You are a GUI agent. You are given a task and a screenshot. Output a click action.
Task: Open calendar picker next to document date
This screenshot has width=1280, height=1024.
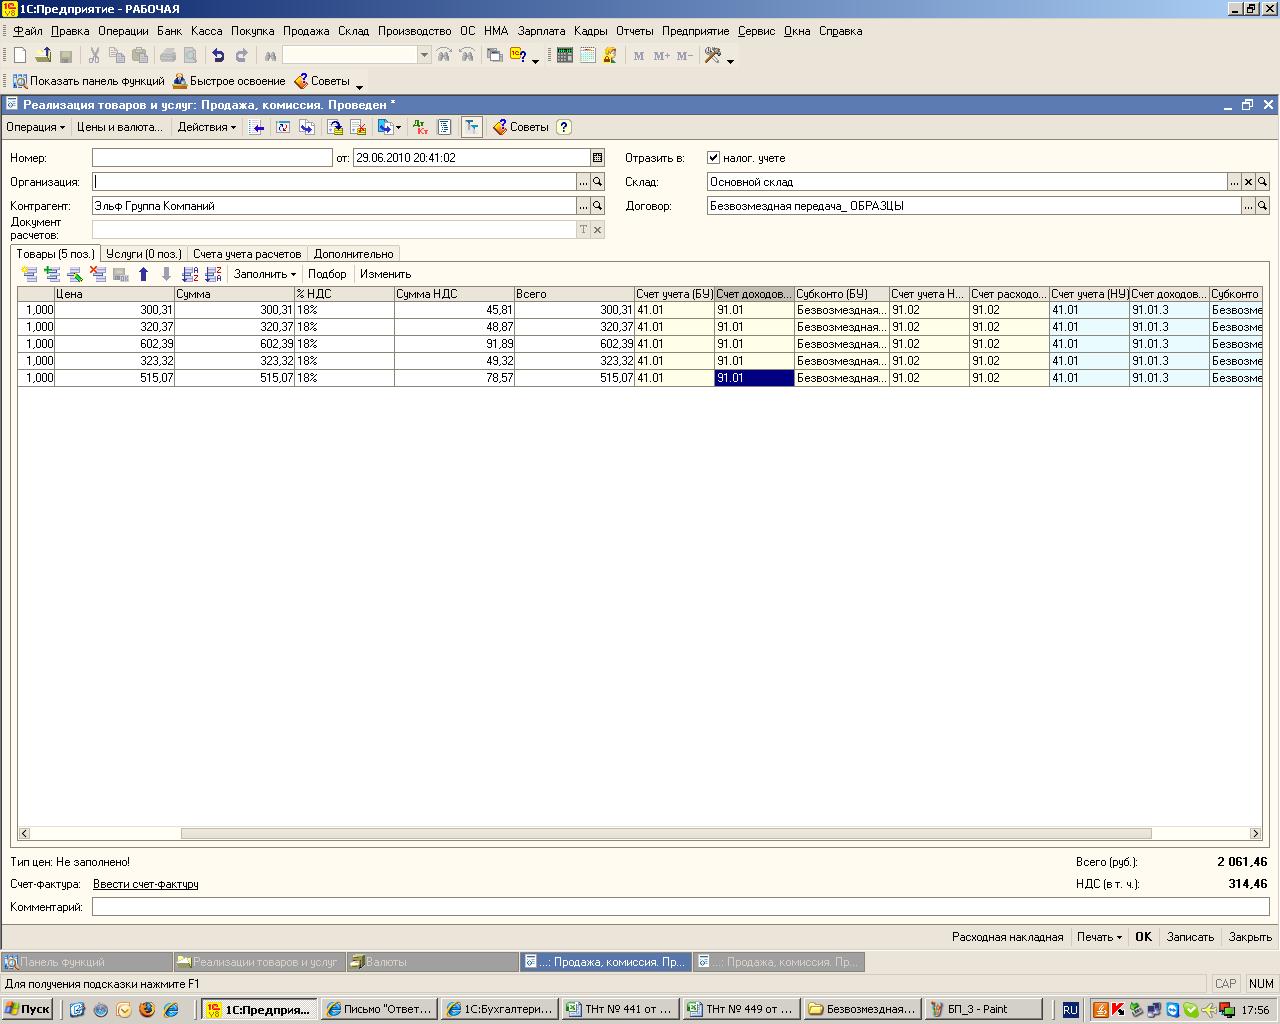[x=597, y=158]
